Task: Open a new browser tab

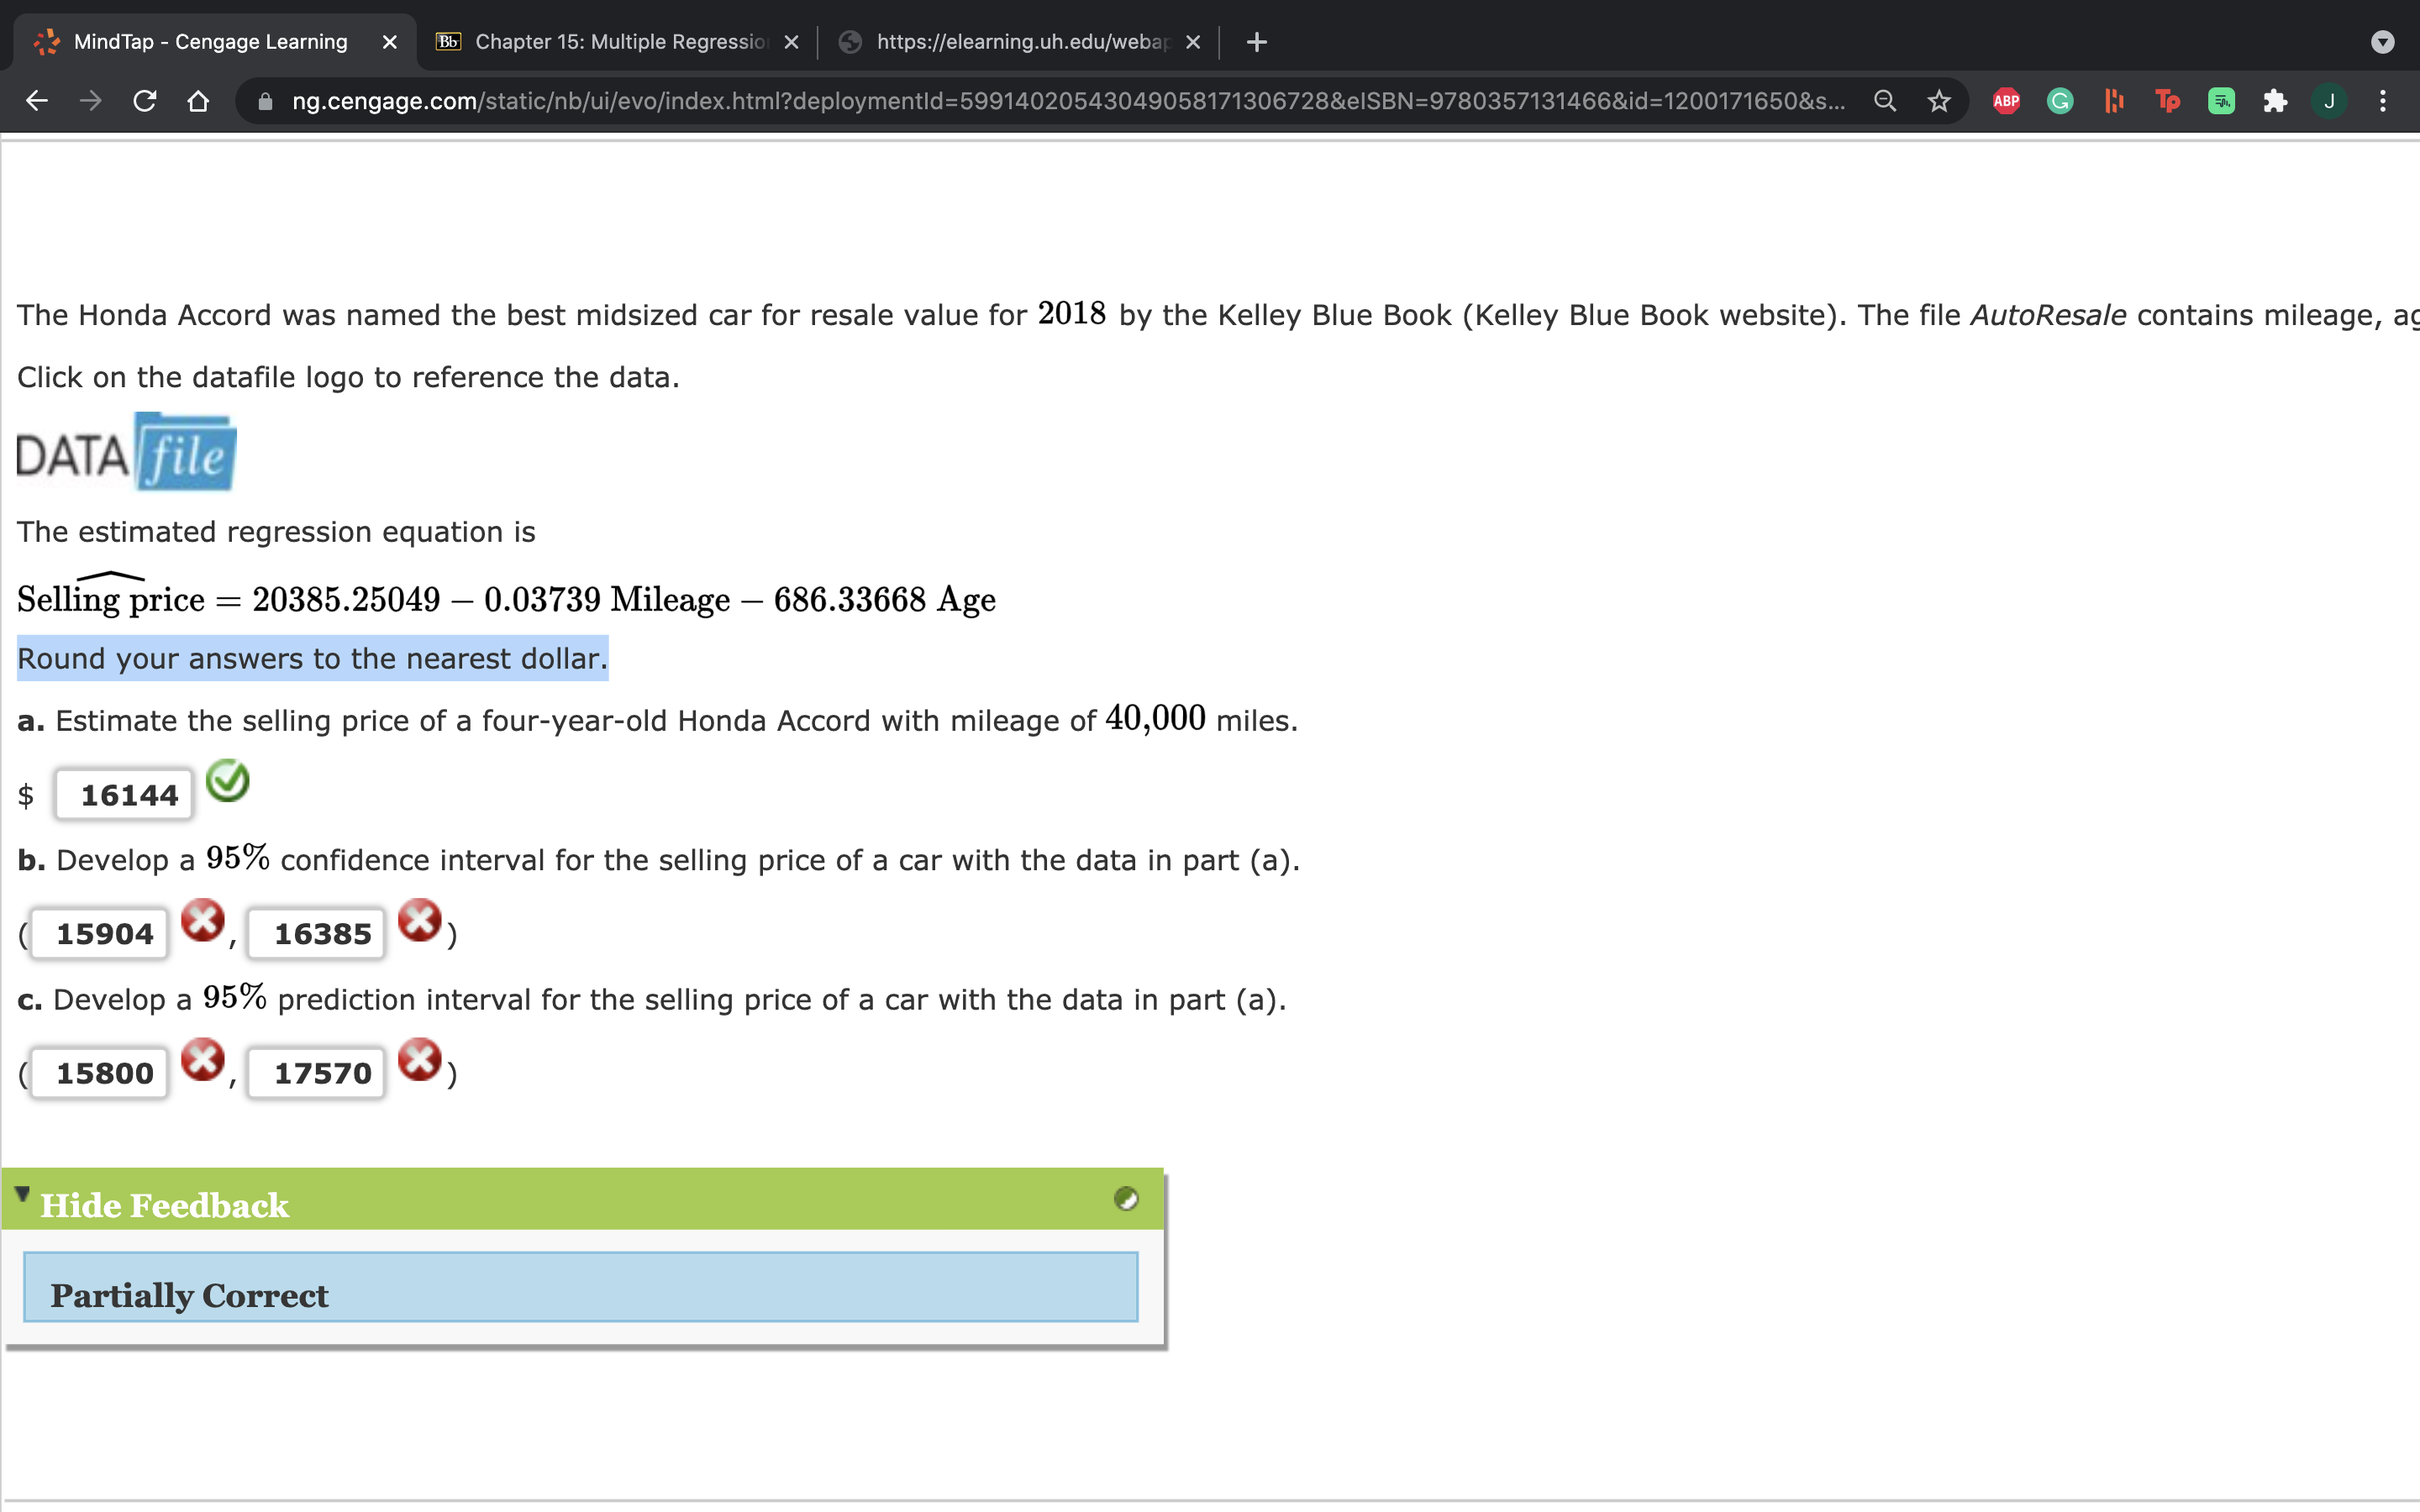Action: 1256,42
